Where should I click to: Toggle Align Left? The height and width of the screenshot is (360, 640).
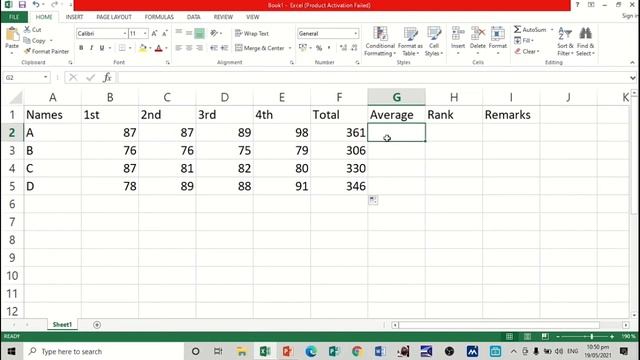tap(178, 48)
